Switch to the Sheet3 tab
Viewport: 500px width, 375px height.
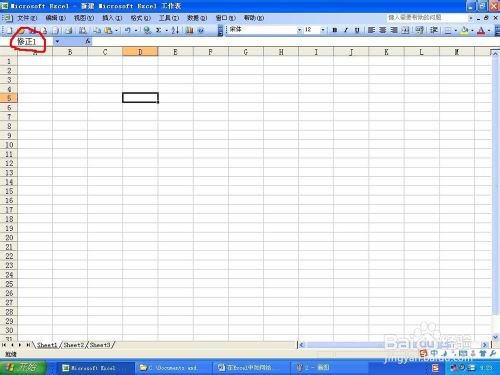click(100, 345)
